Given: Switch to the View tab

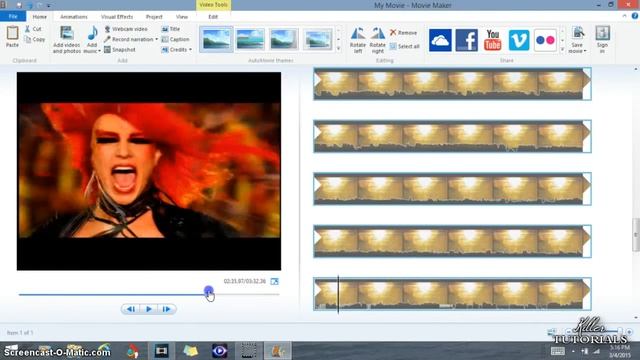Looking at the screenshot, I should click(x=182, y=17).
